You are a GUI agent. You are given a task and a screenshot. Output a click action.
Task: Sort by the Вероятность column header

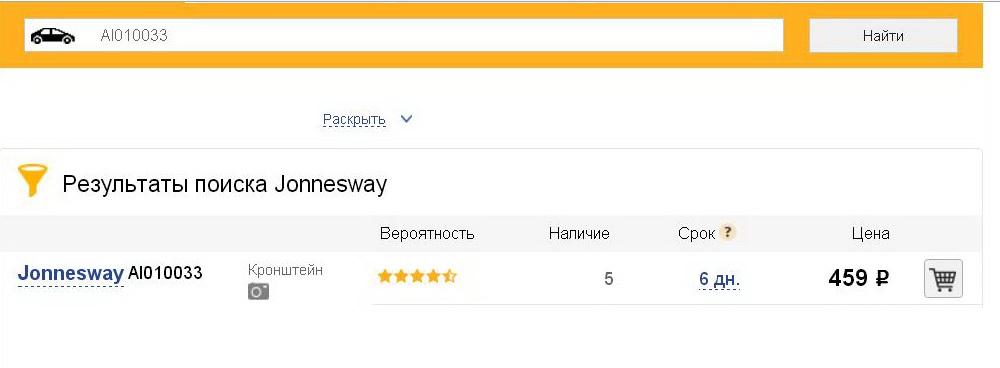pyautogui.click(x=427, y=233)
